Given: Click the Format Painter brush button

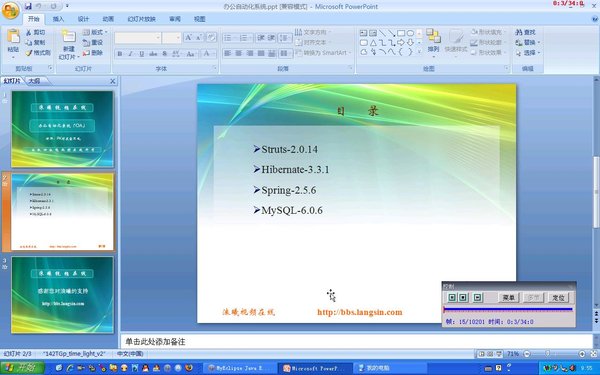Looking at the screenshot, I should coord(38,53).
